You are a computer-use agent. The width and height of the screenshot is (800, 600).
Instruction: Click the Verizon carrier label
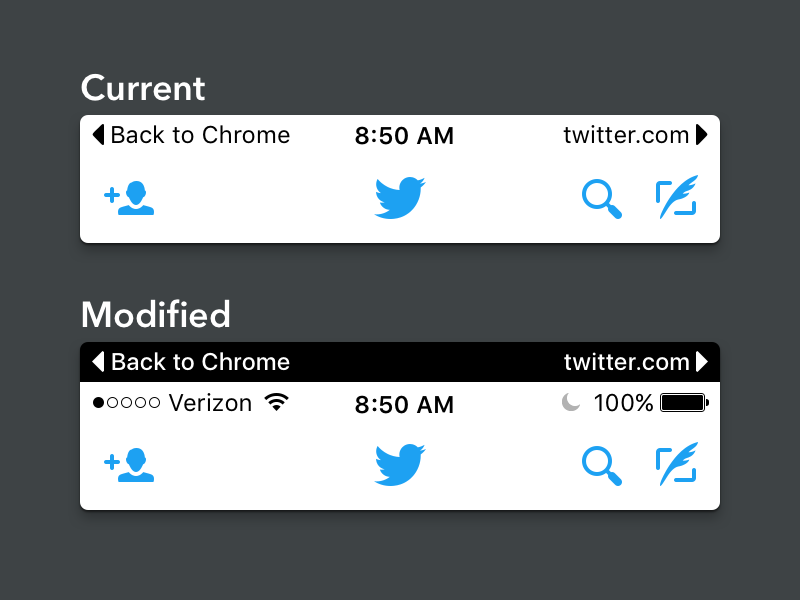tap(210, 403)
